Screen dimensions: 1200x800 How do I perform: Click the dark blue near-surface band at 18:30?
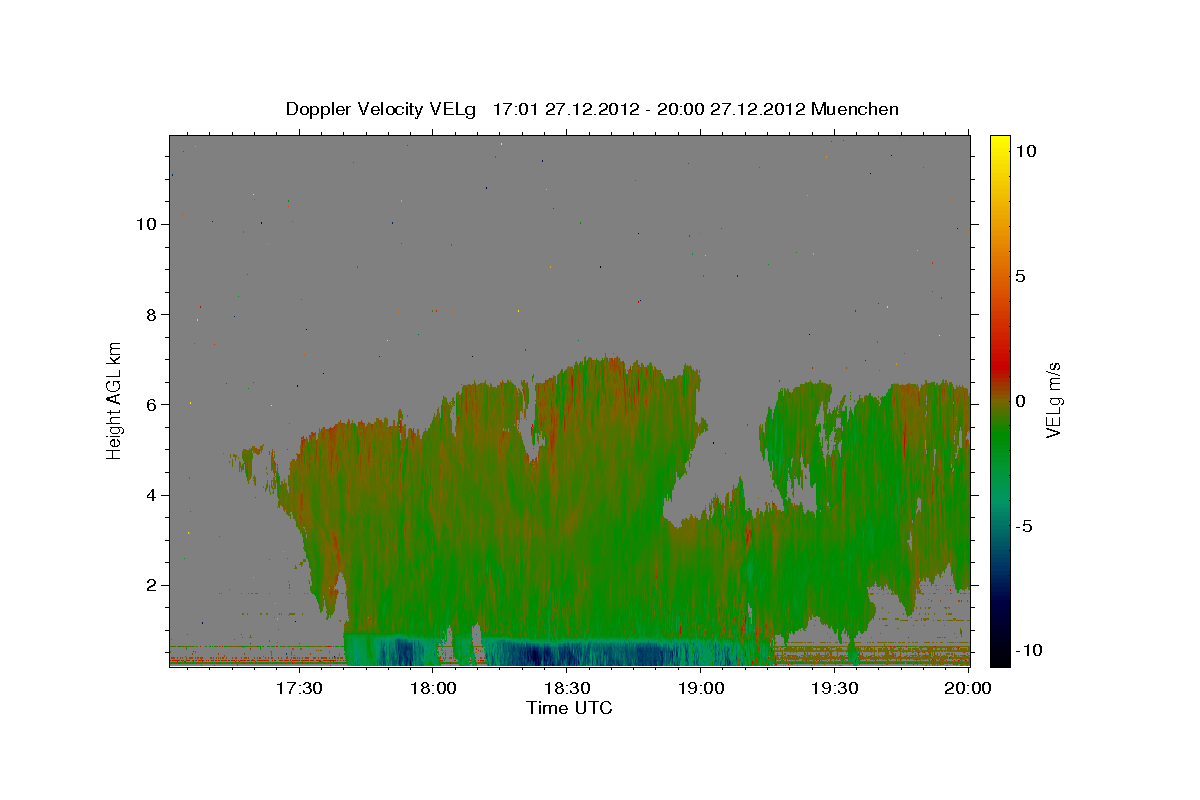[x=567, y=654]
